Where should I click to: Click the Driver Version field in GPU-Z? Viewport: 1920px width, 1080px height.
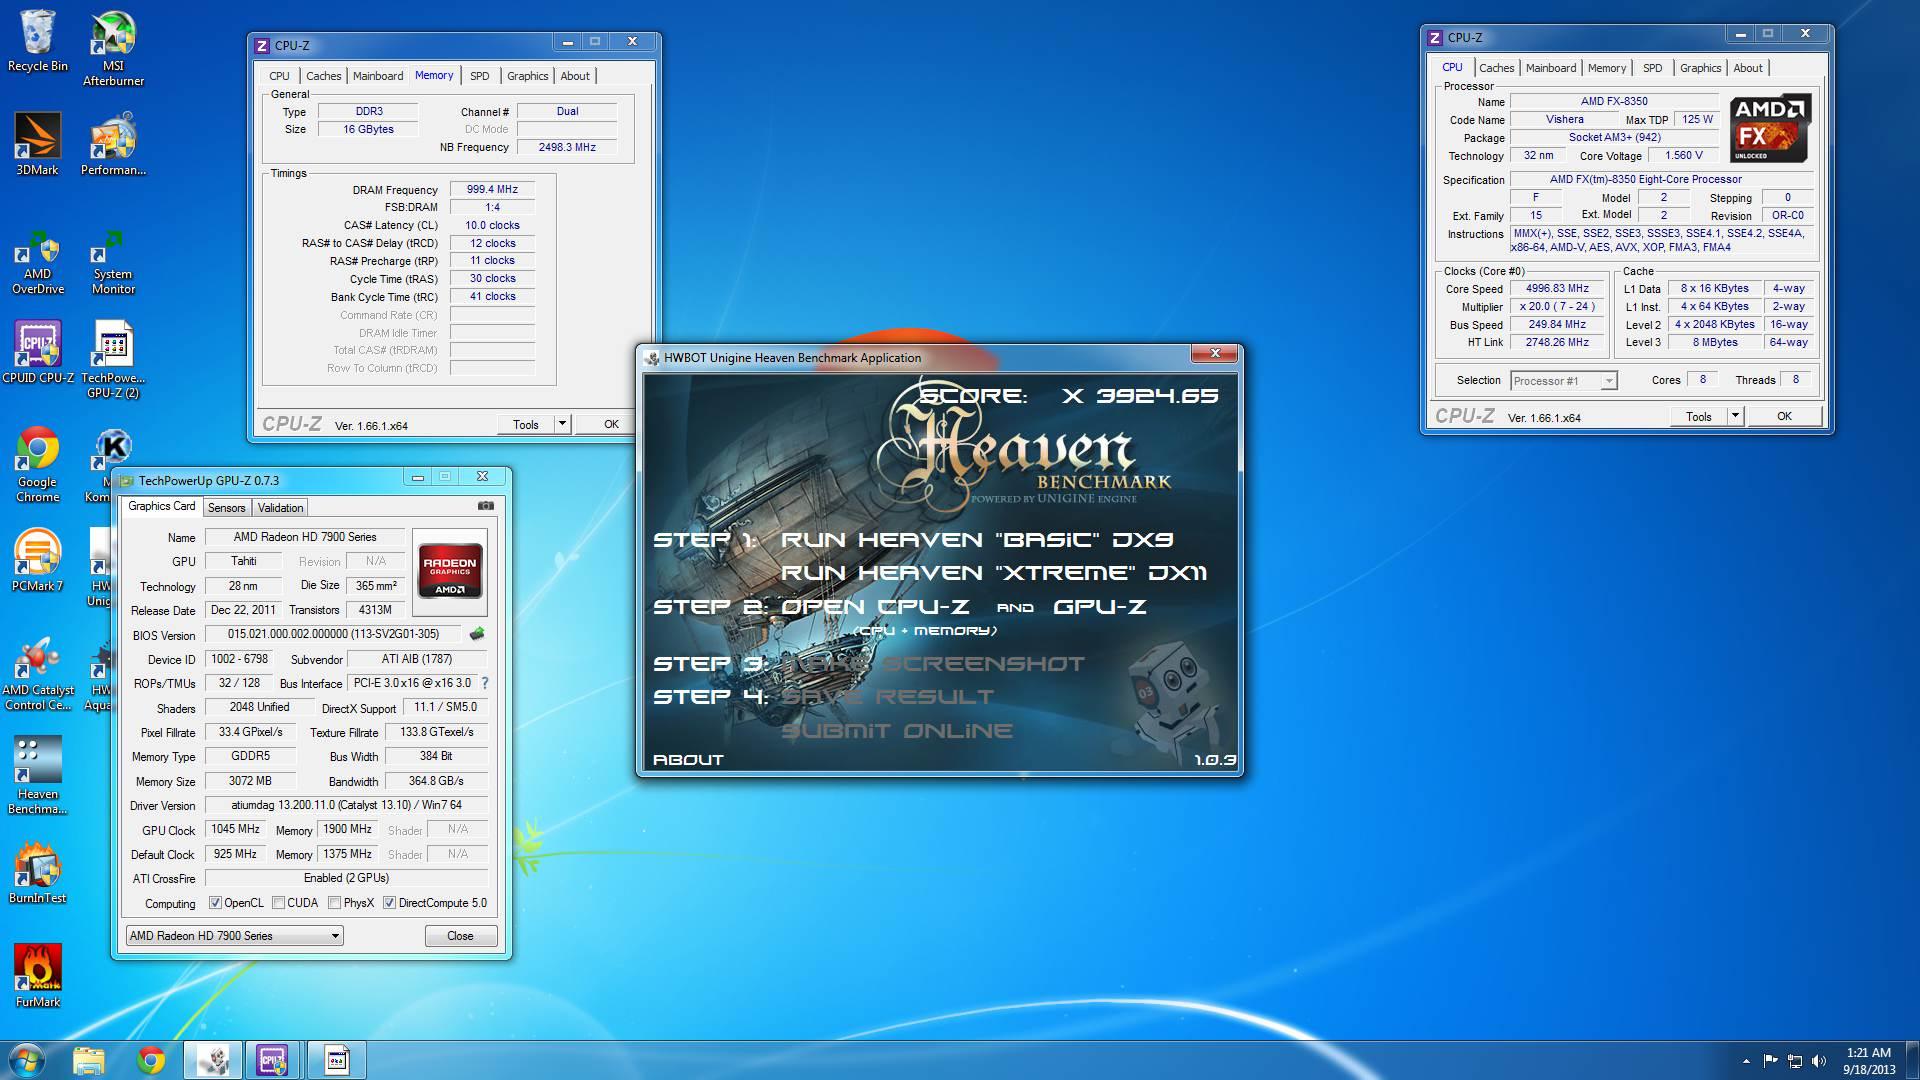pyautogui.click(x=346, y=804)
